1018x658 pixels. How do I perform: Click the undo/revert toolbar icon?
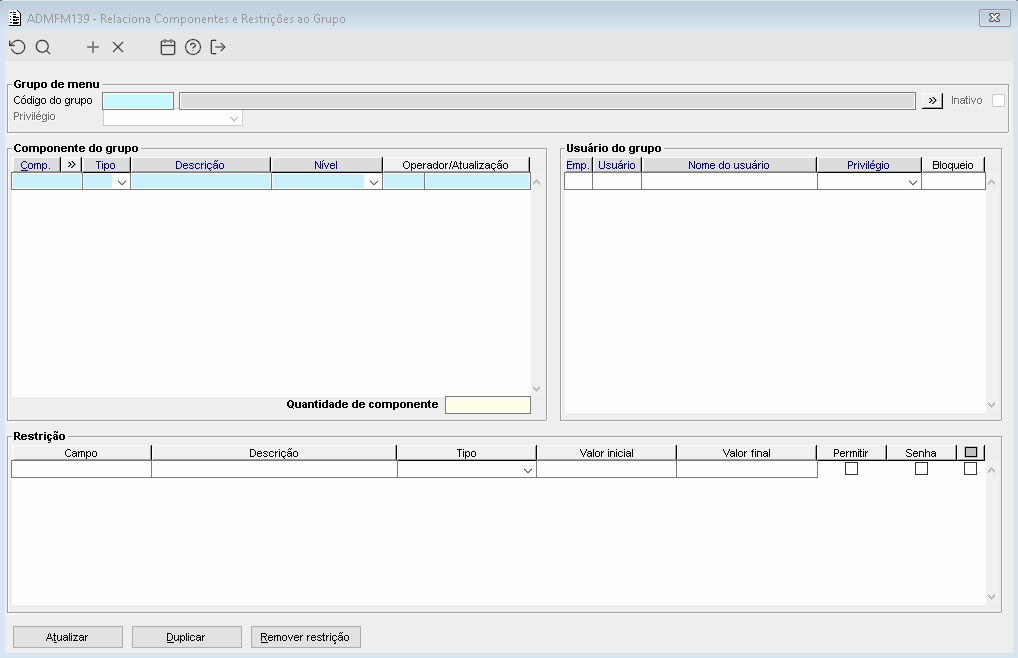click(x=18, y=47)
